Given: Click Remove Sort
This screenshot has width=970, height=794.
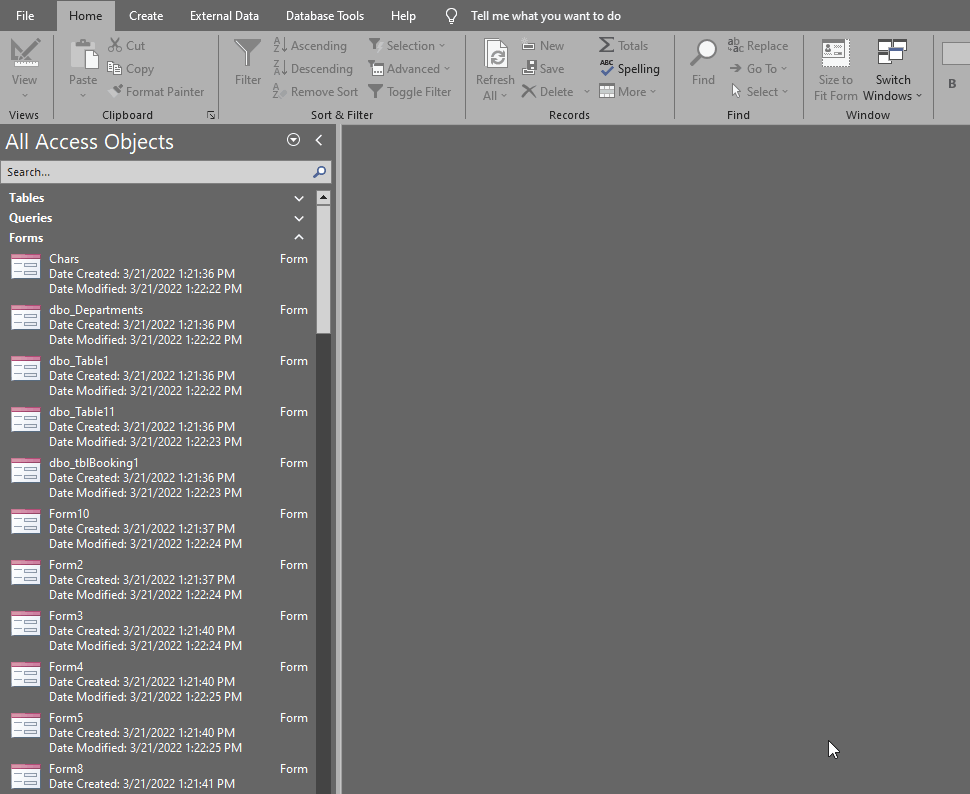Looking at the screenshot, I should (x=315, y=92).
